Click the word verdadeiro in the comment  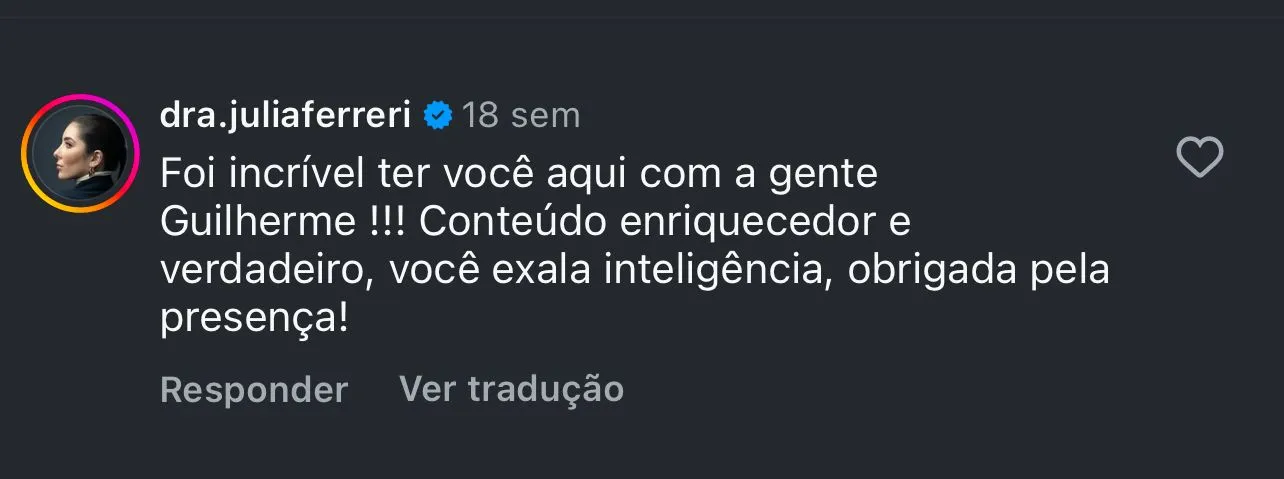click(263, 271)
